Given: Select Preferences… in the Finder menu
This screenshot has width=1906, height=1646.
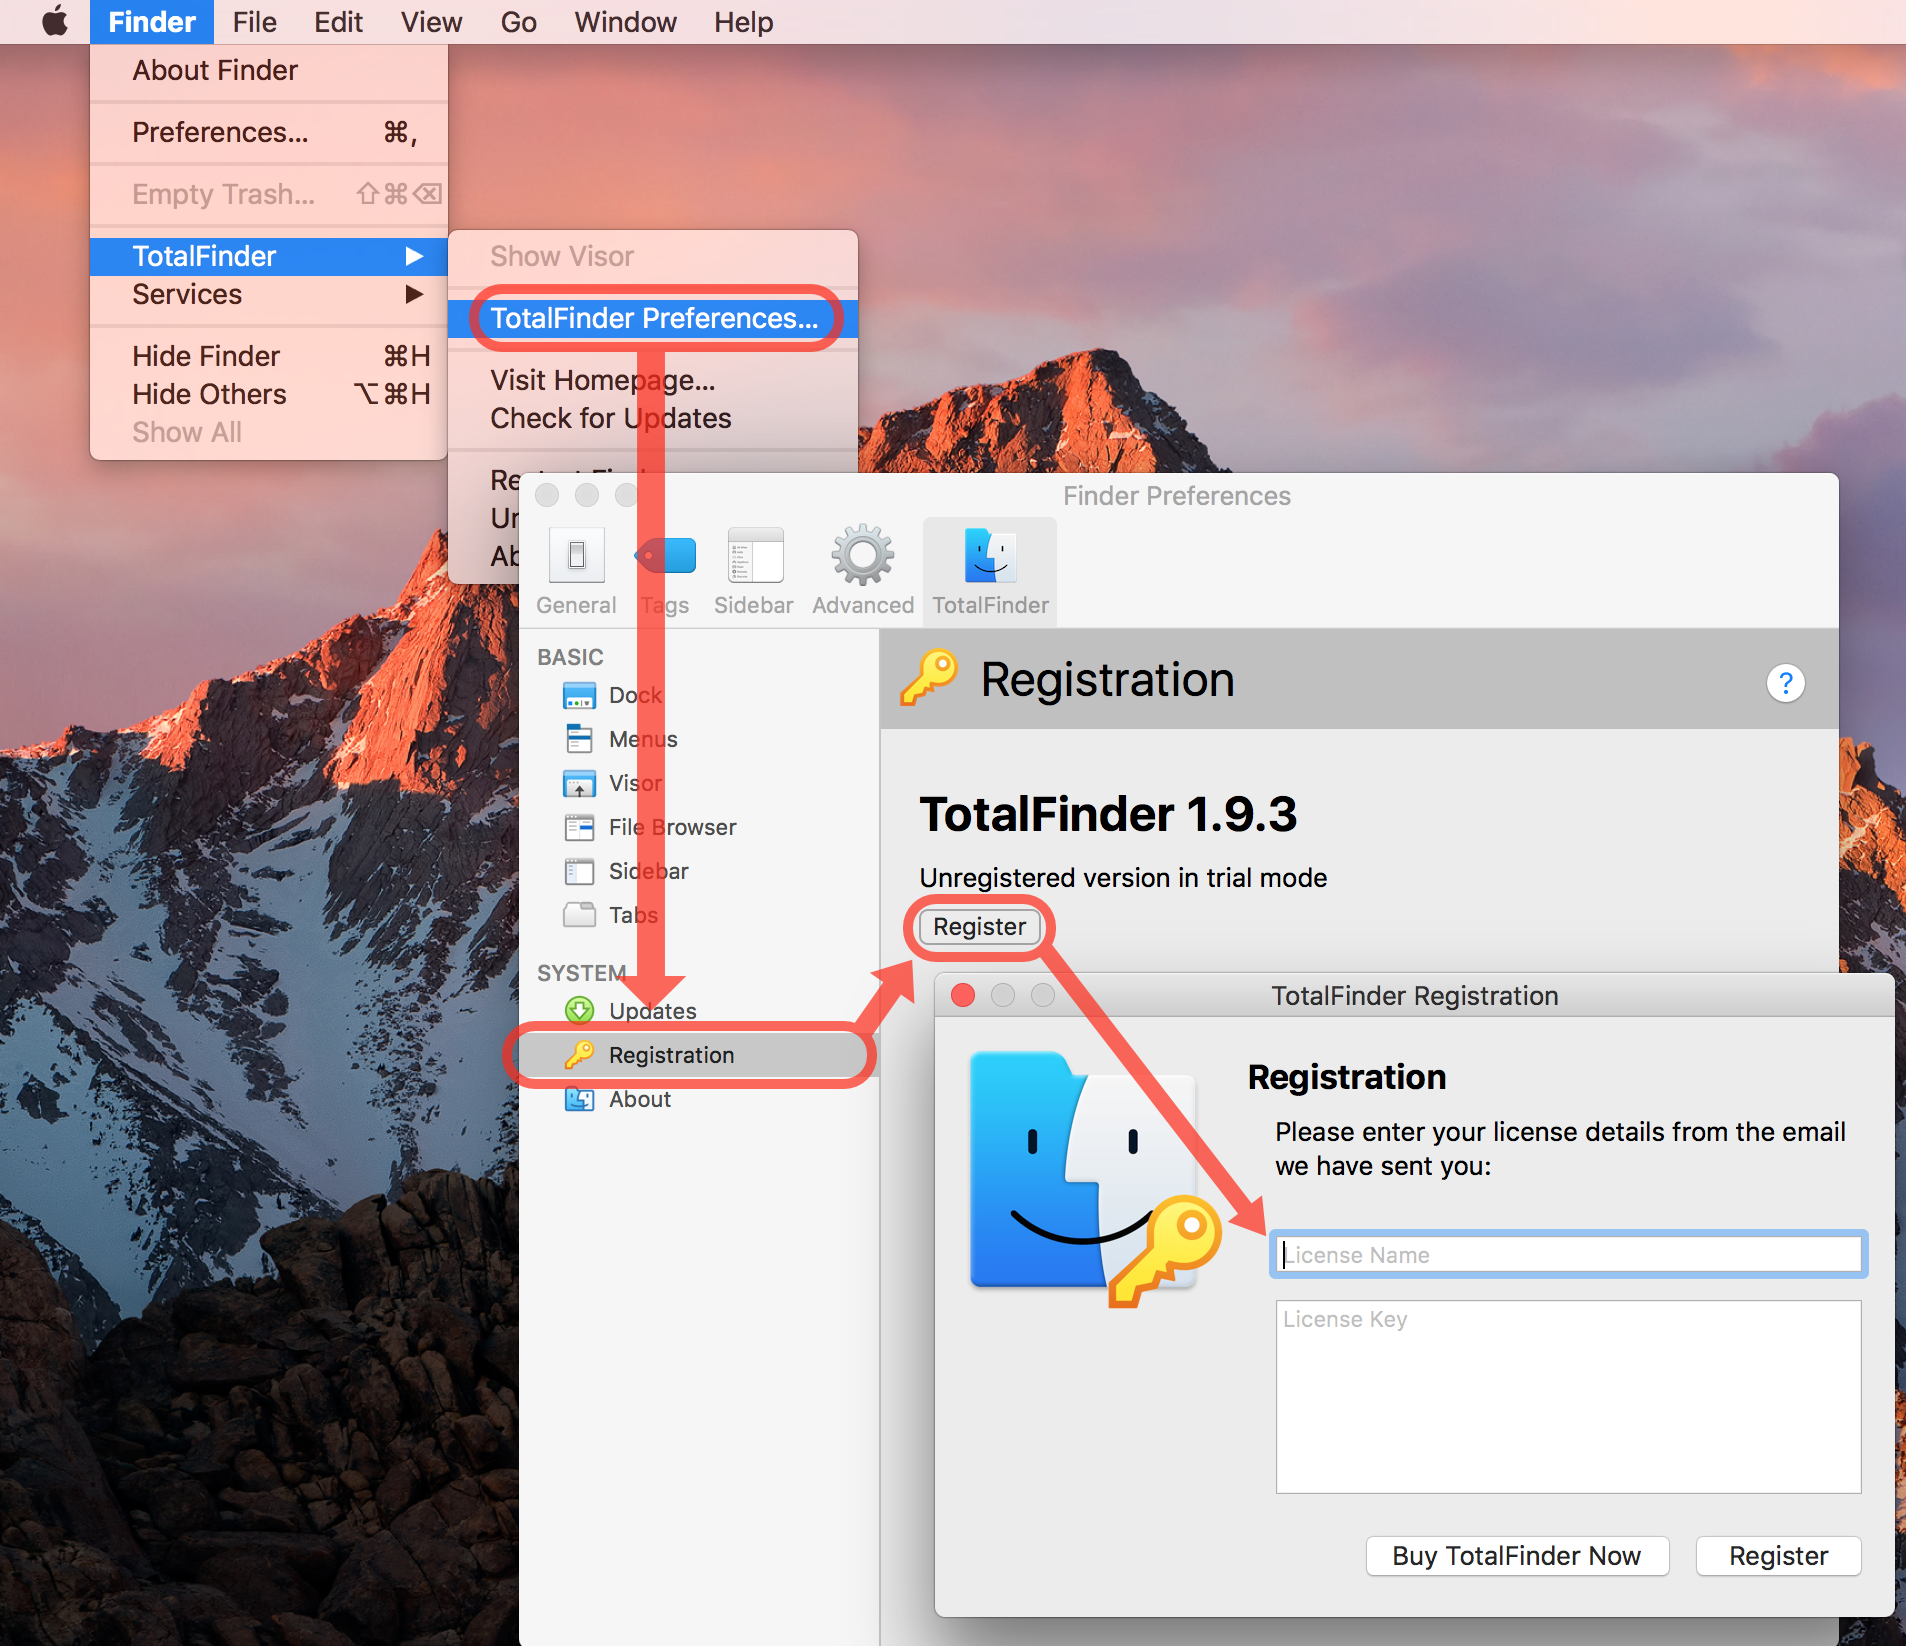Looking at the screenshot, I should pos(269,132).
